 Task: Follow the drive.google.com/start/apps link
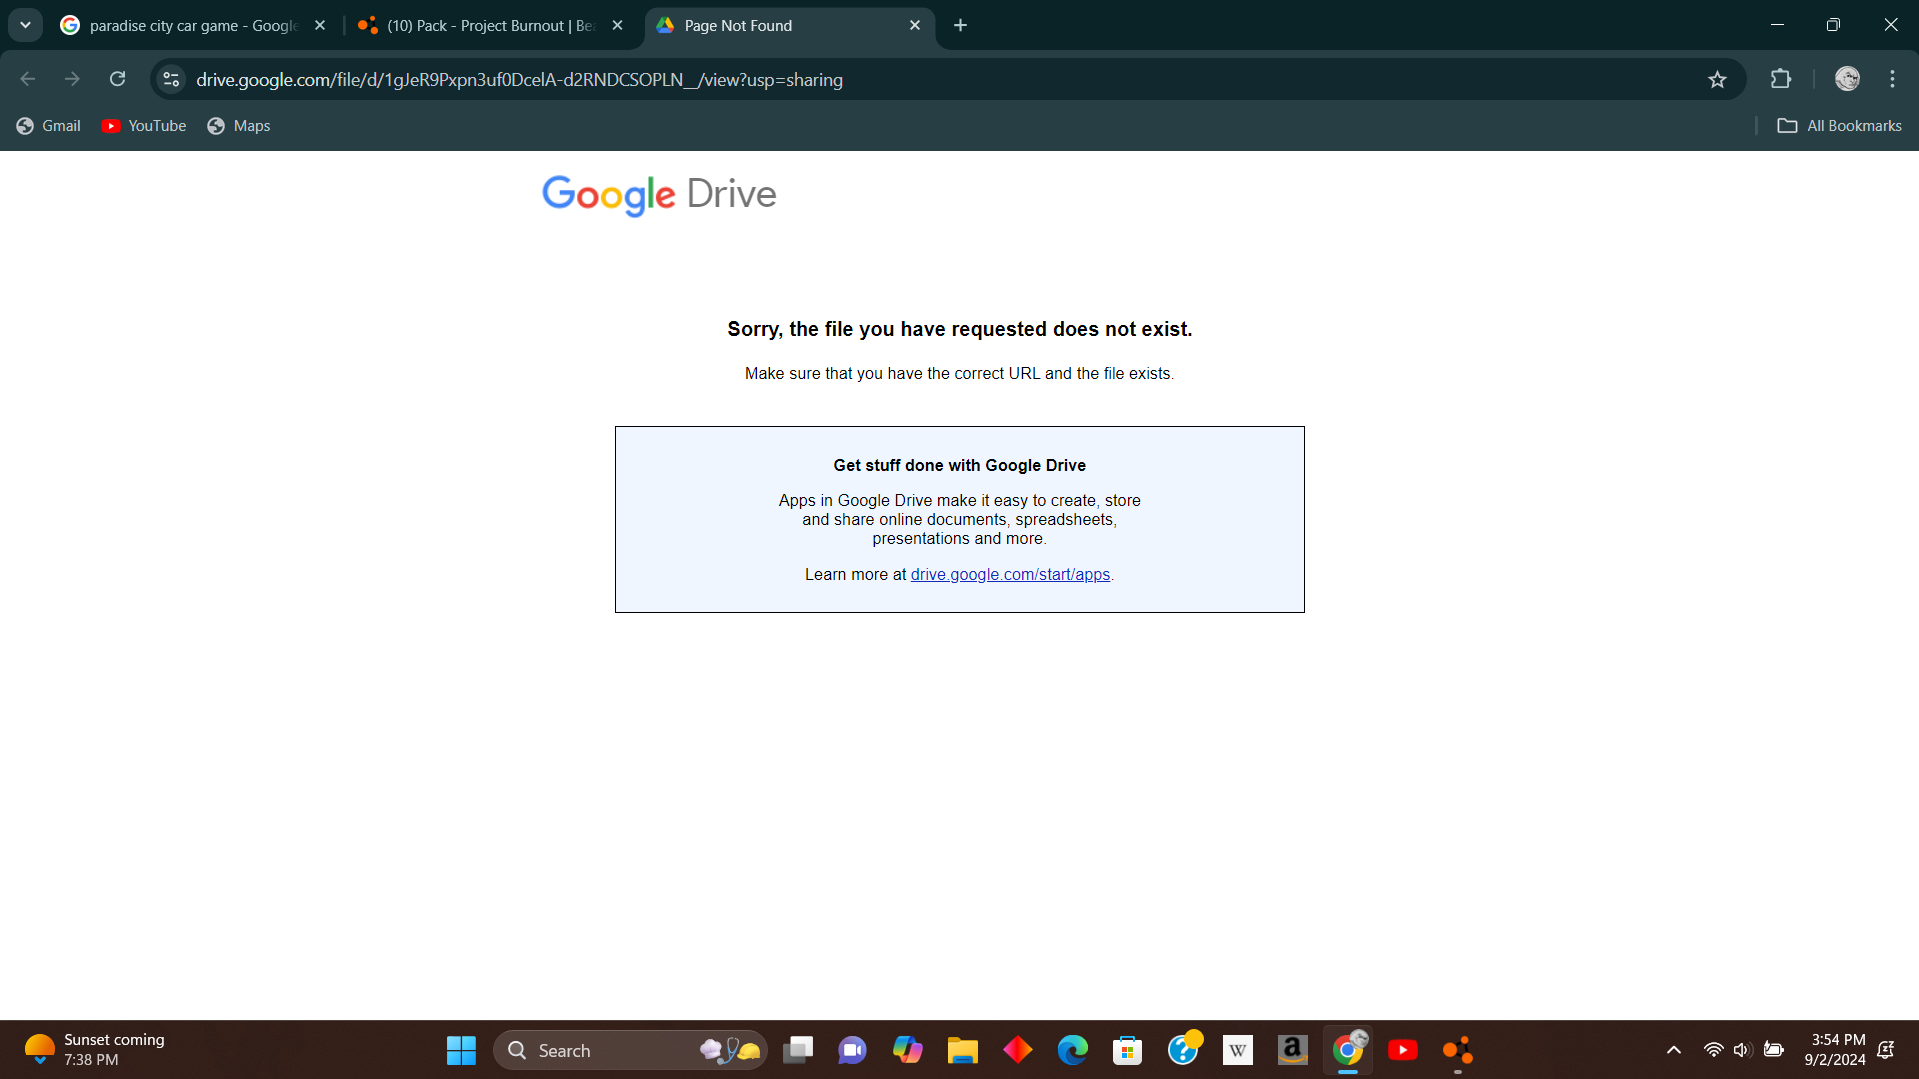click(x=1010, y=575)
